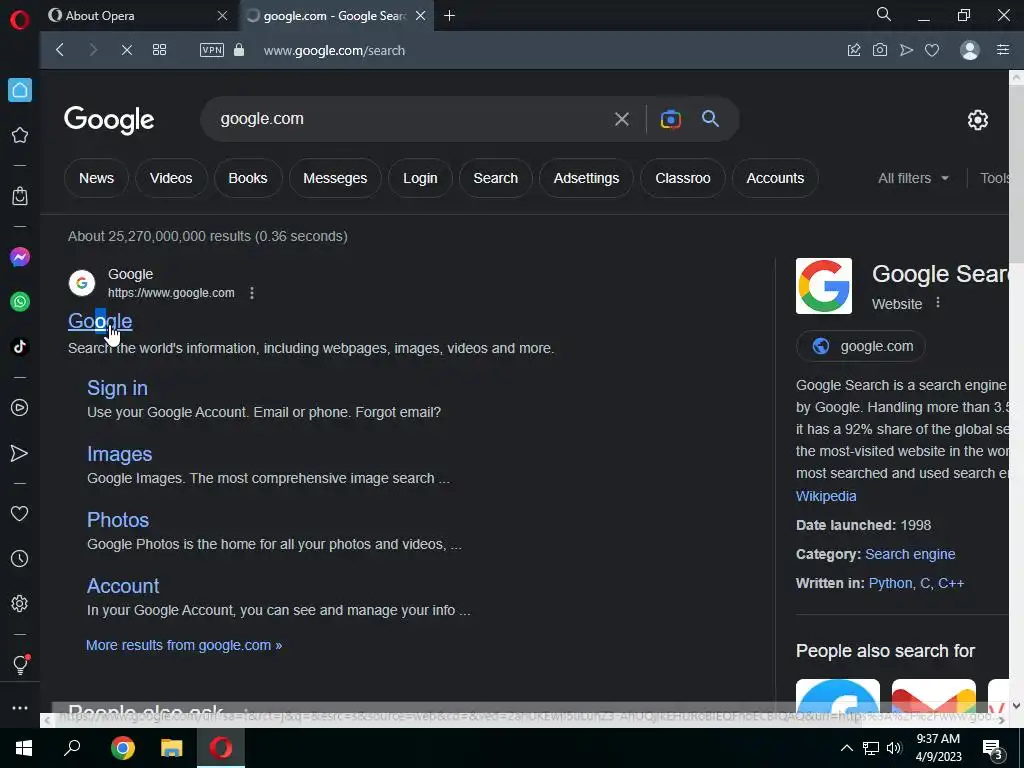Search tabs with magnifier in title bar
1024x768 pixels.
click(x=884, y=14)
